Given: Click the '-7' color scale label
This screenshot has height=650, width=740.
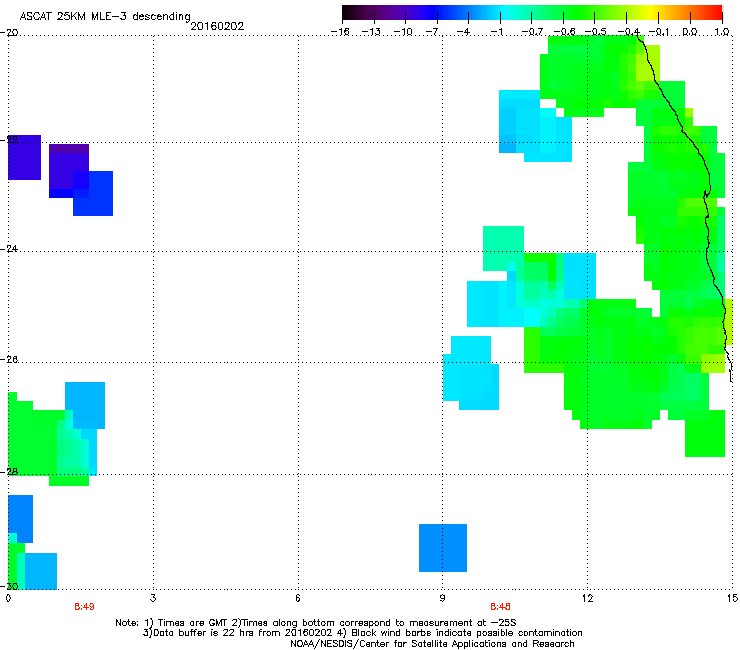Looking at the screenshot, I should point(433,32).
